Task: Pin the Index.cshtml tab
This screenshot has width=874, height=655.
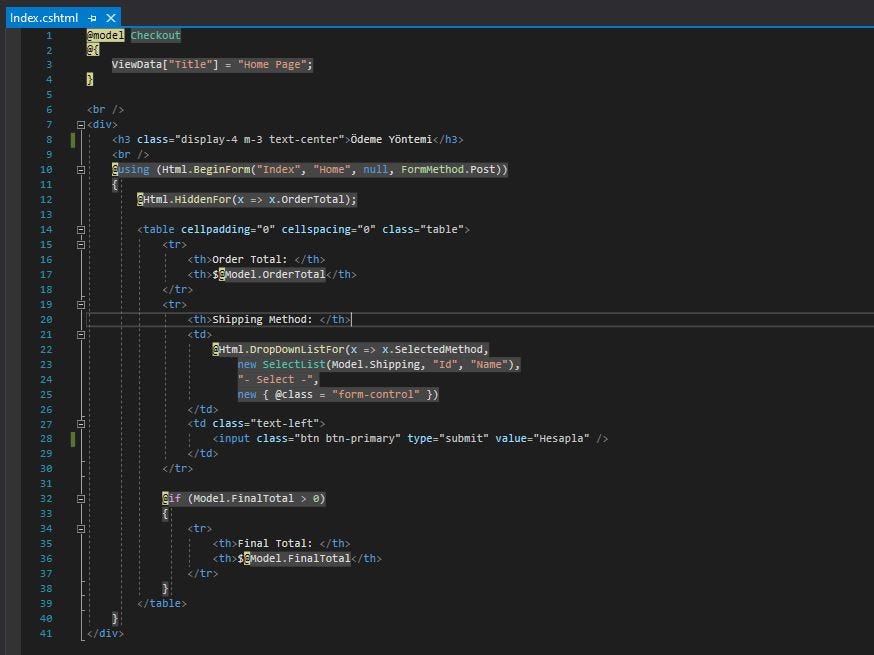Action: point(93,18)
